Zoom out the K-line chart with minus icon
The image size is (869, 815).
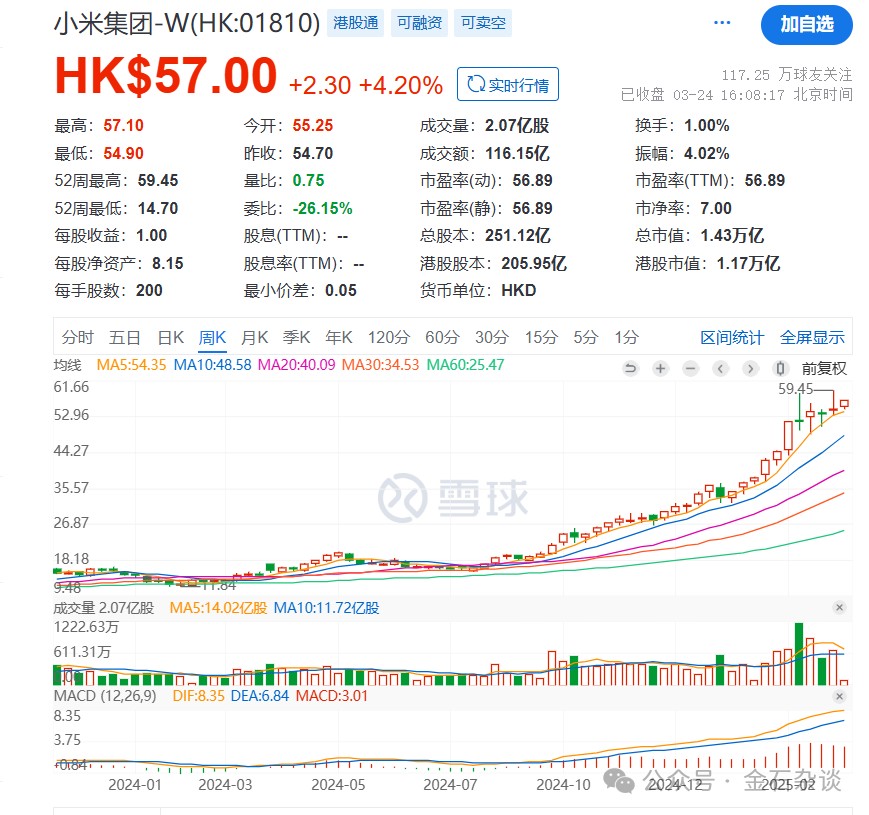[691, 368]
